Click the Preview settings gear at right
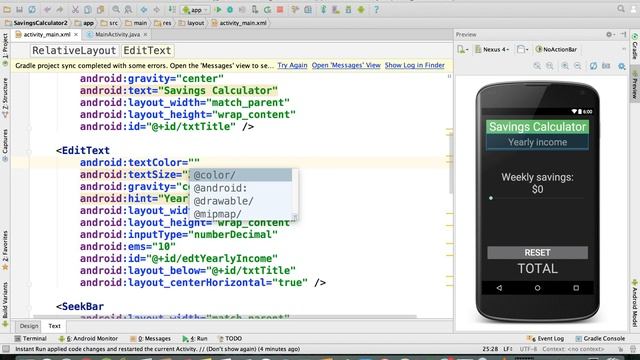Image resolution: width=640 pixels, height=360 pixels. point(621,66)
